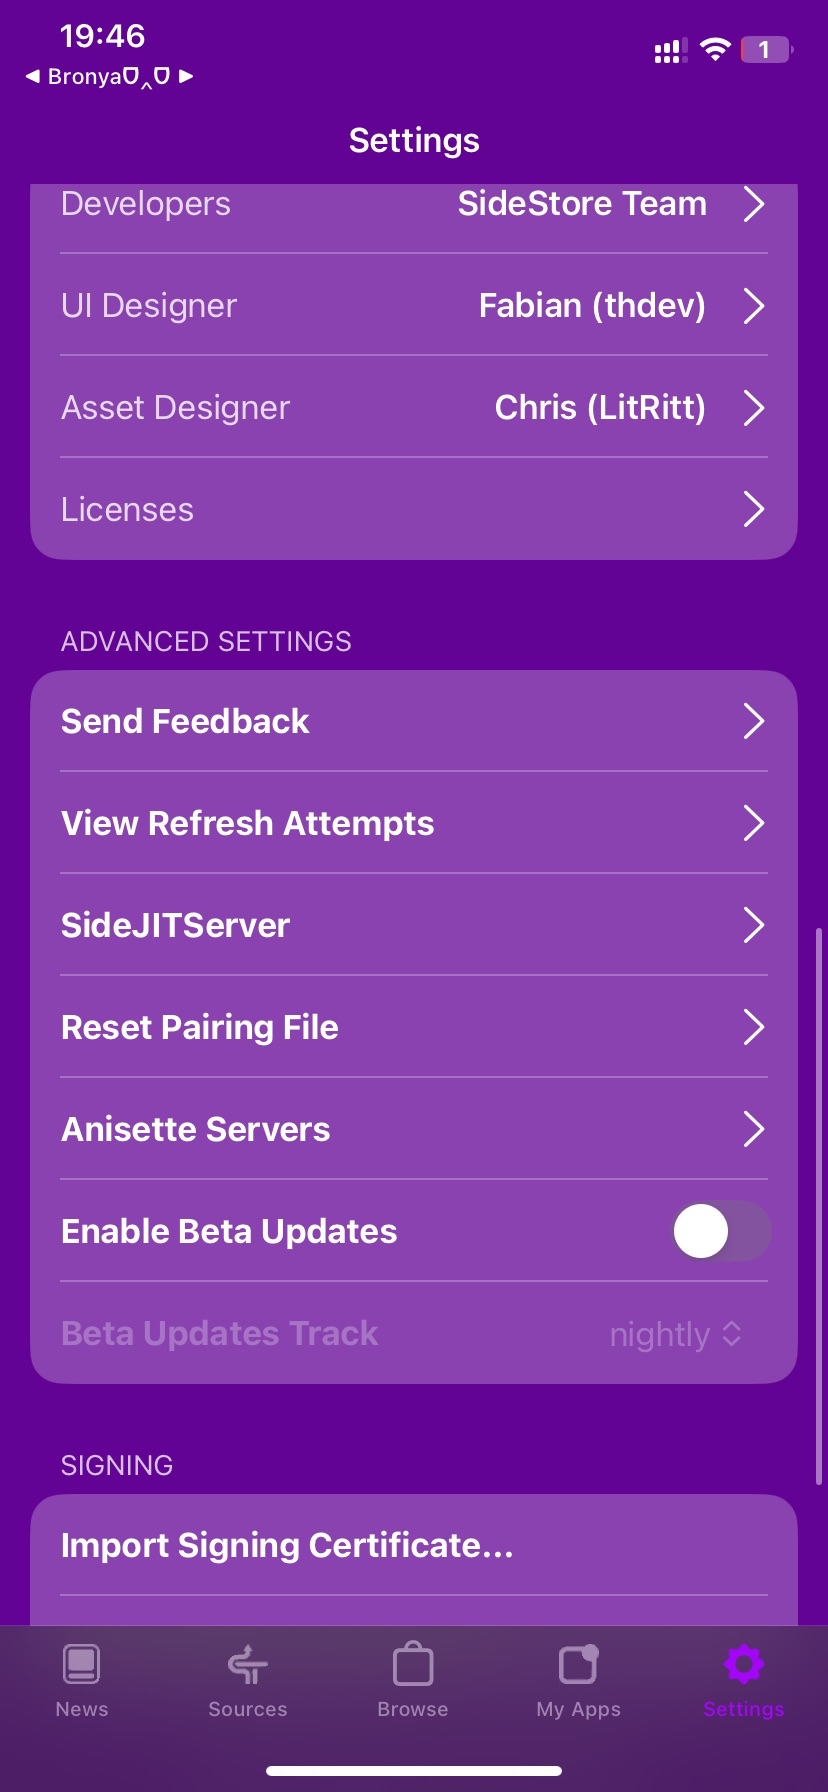Image resolution: width=828 pixels, height=1792 pixels.
Task: Open View Refresh Attempts
Action: [x=248, y=823]
